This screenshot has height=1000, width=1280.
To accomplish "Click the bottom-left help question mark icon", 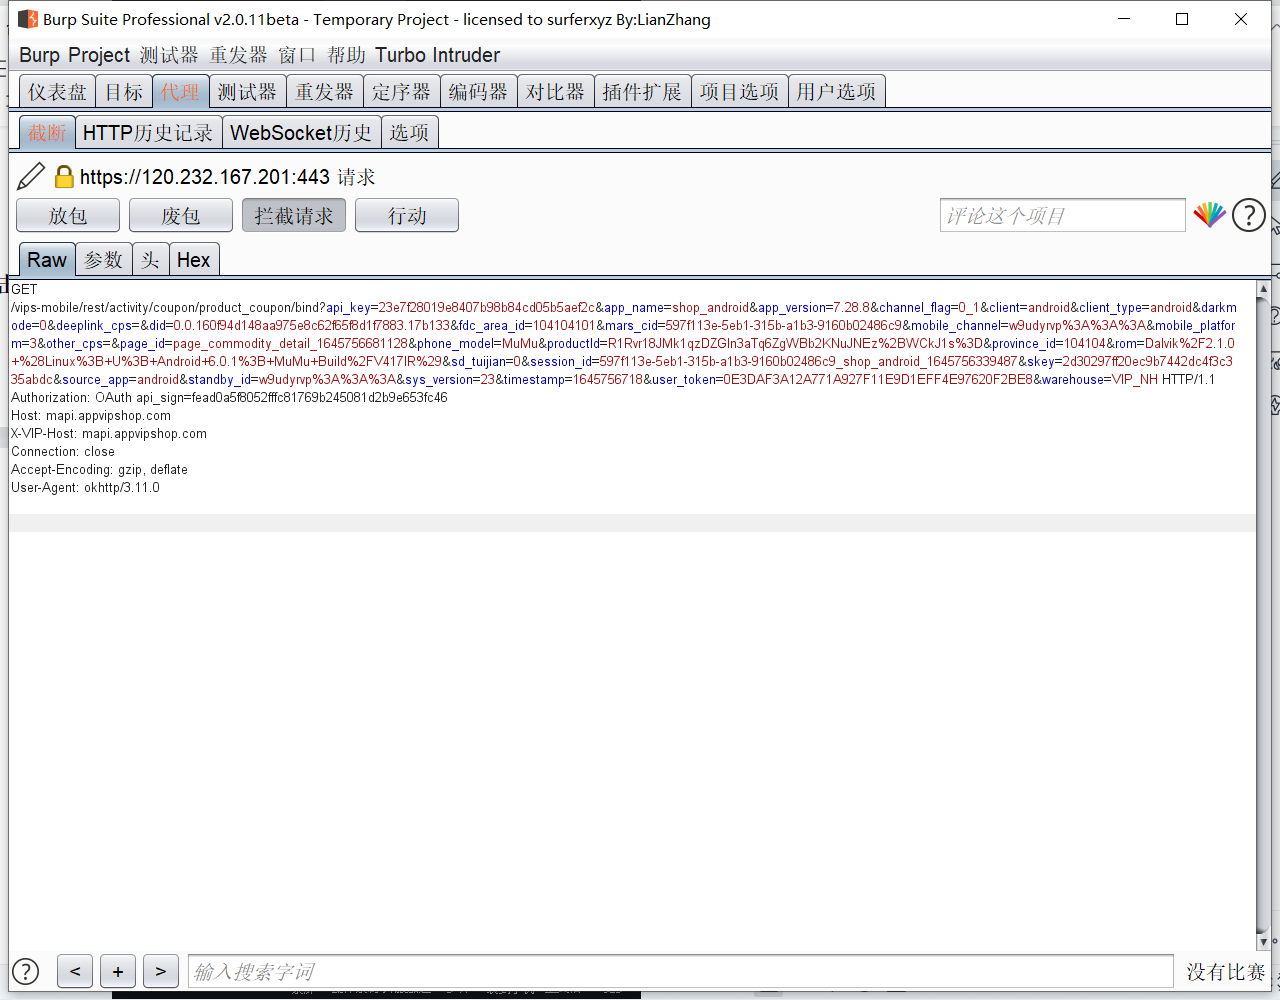I will pyautogui.click(x=25, y=971).
